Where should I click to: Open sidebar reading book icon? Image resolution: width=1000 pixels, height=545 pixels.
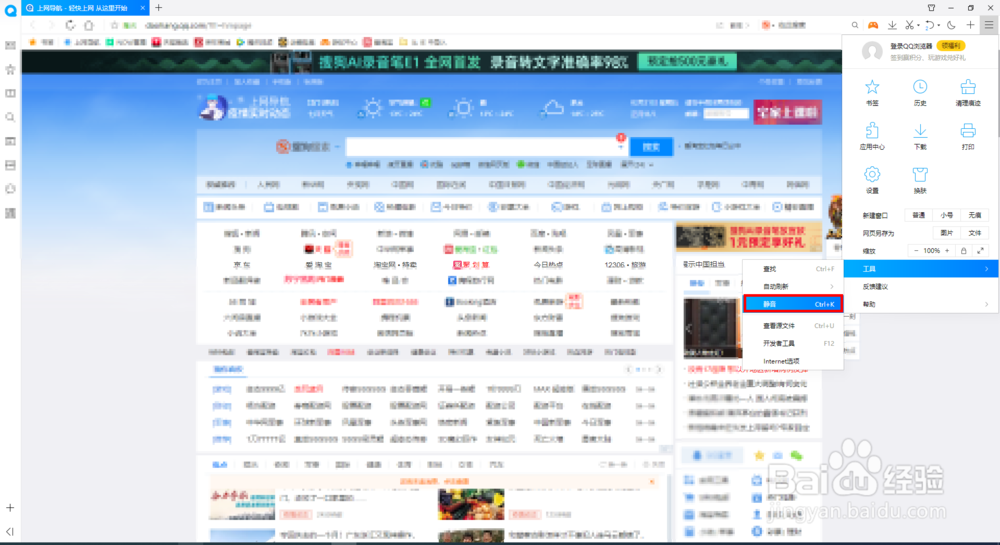[x=10, y=93]
